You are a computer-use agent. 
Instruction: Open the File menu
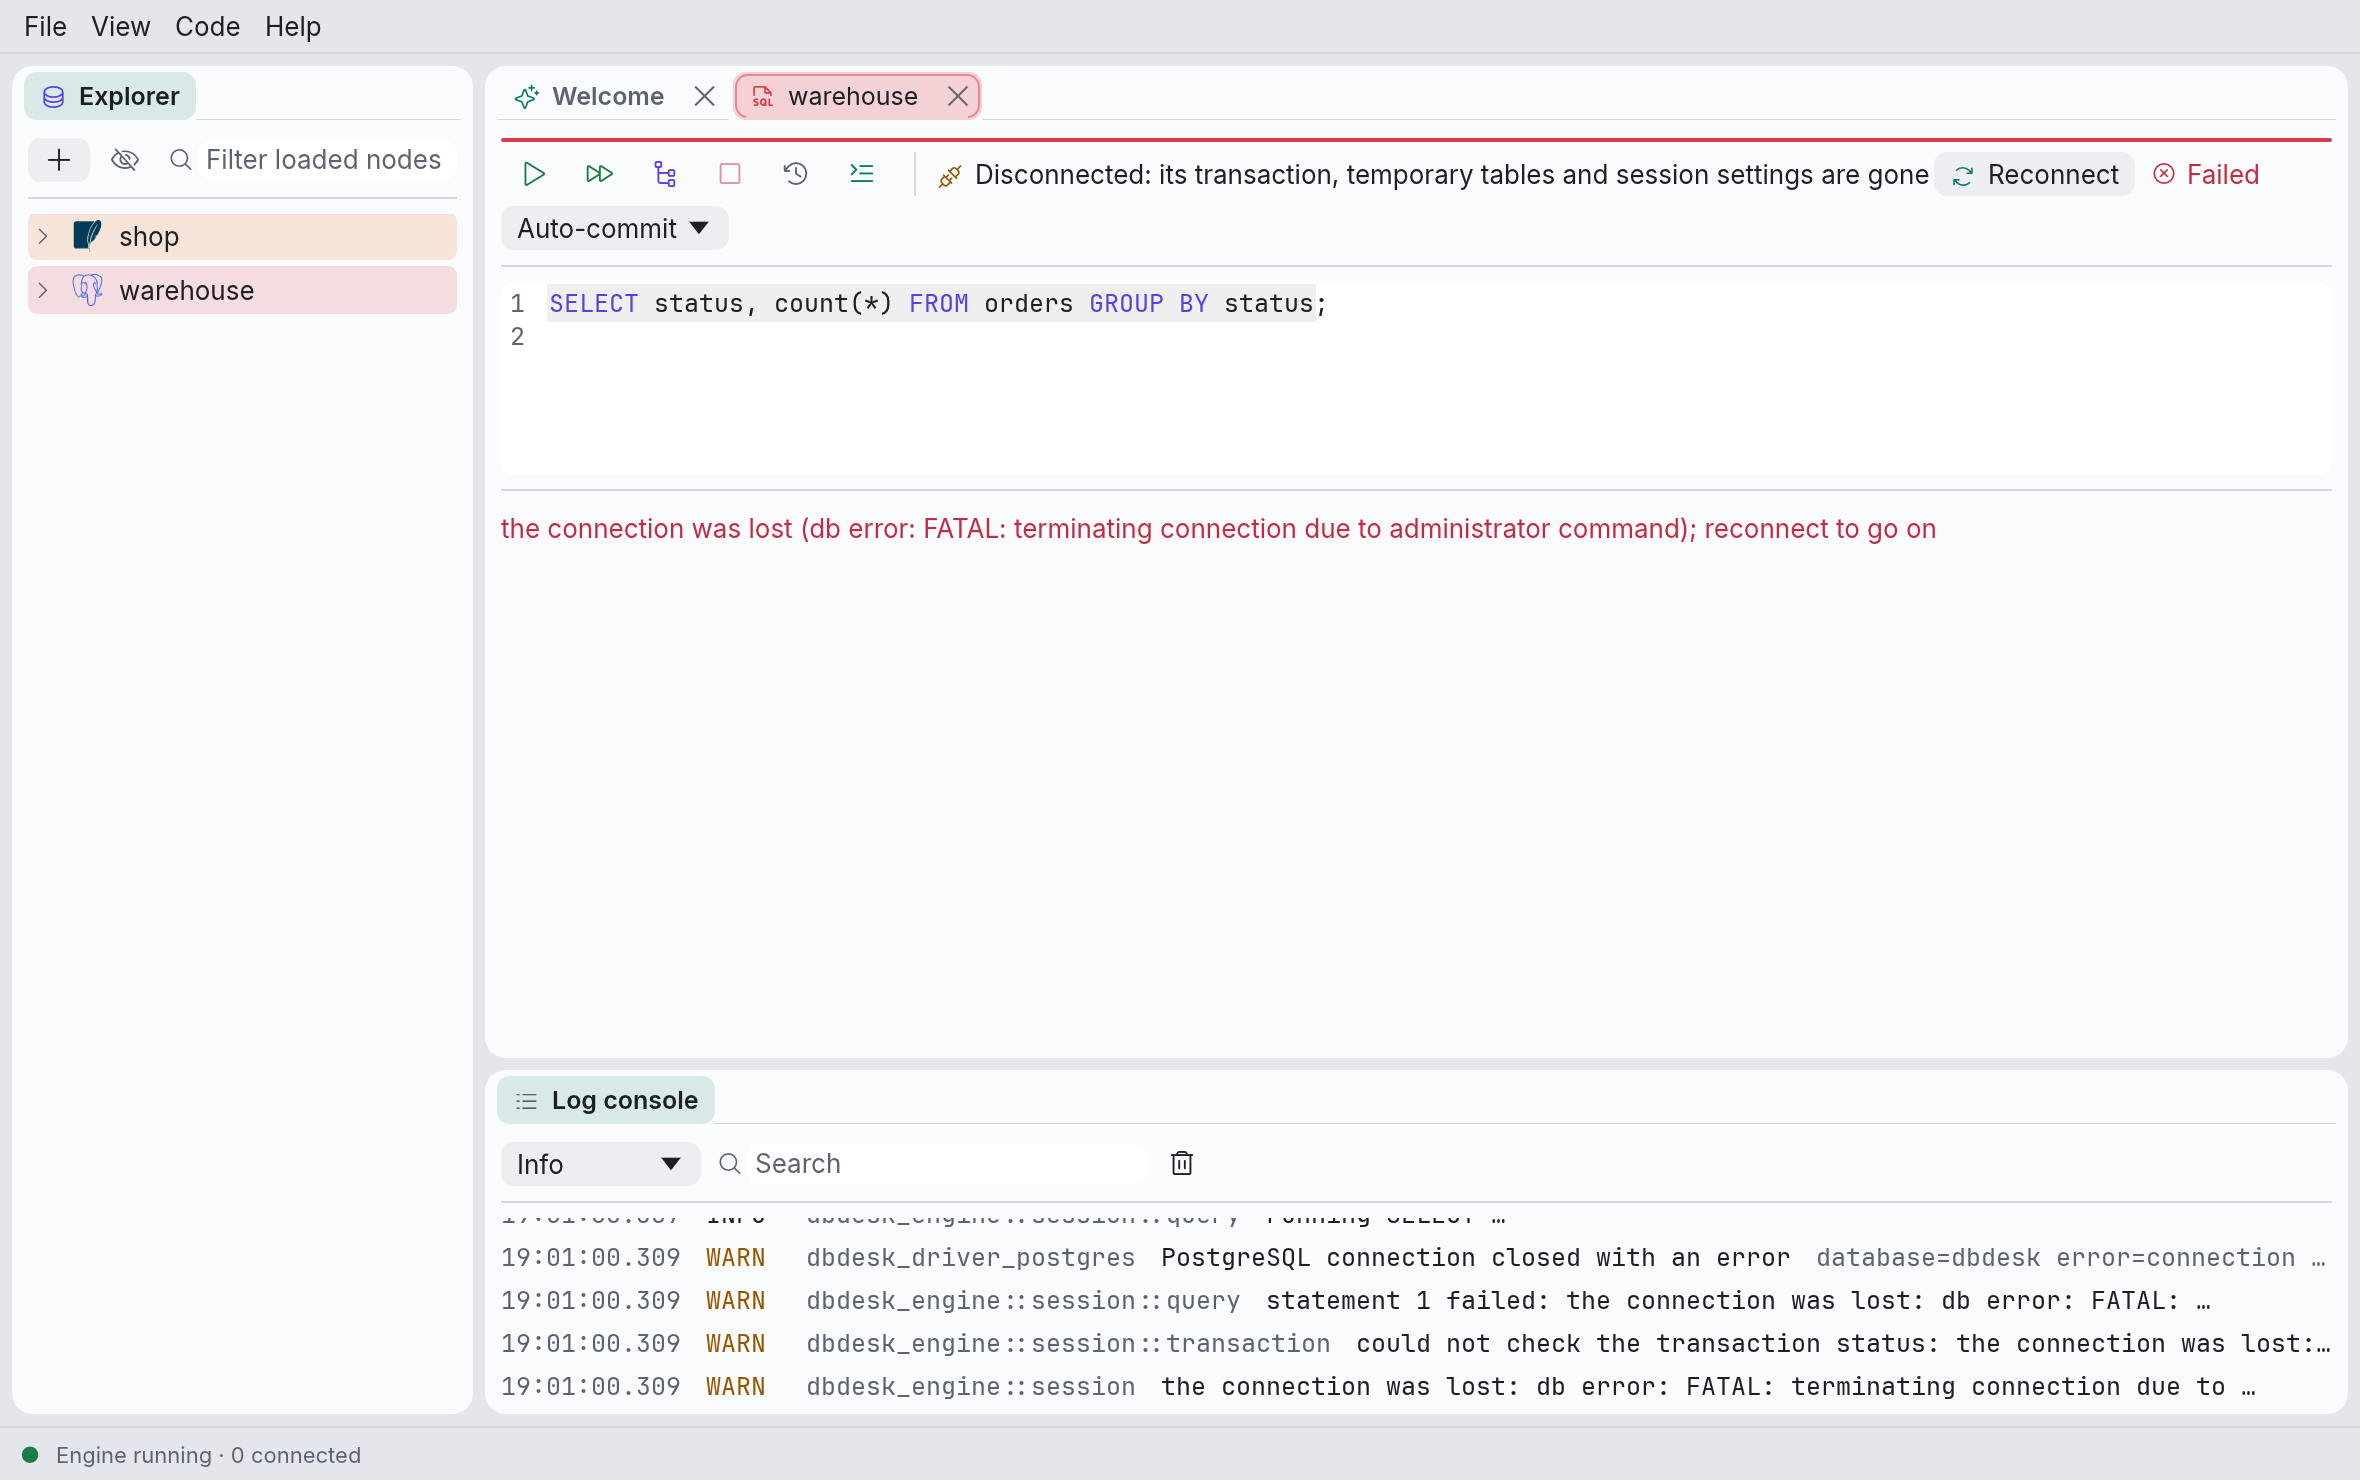tap(45, 26)
